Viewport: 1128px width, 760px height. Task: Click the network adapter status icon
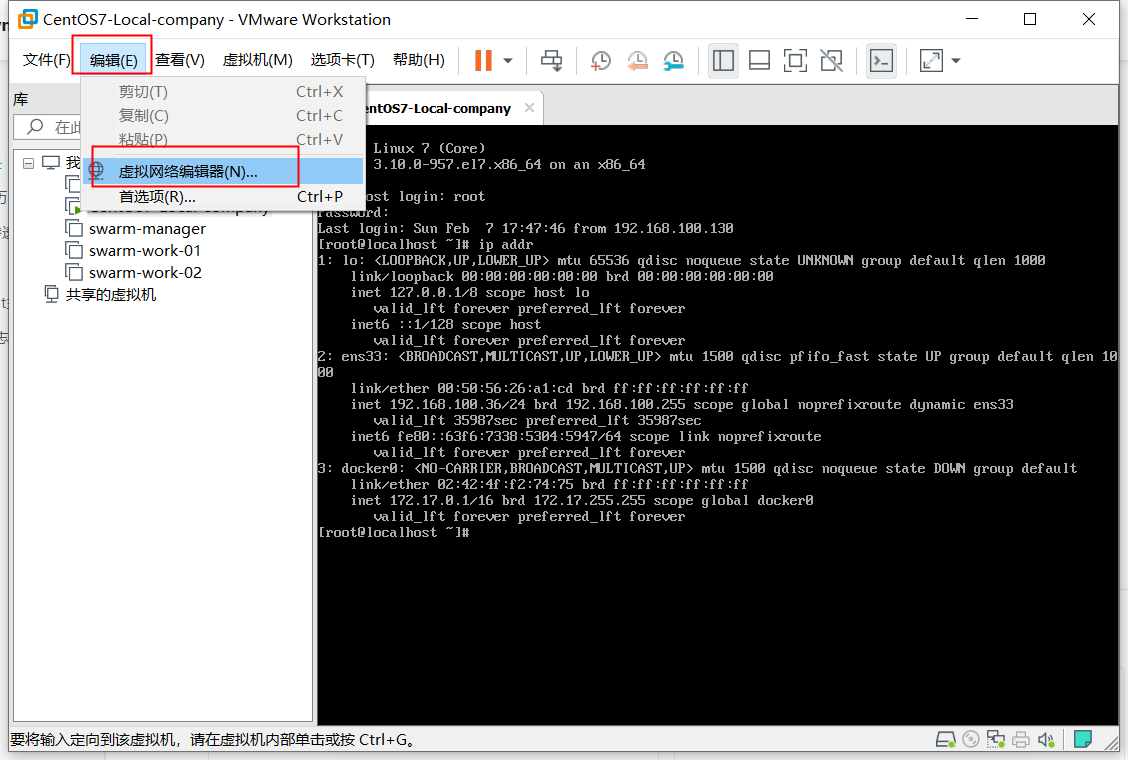pos(995,740)
